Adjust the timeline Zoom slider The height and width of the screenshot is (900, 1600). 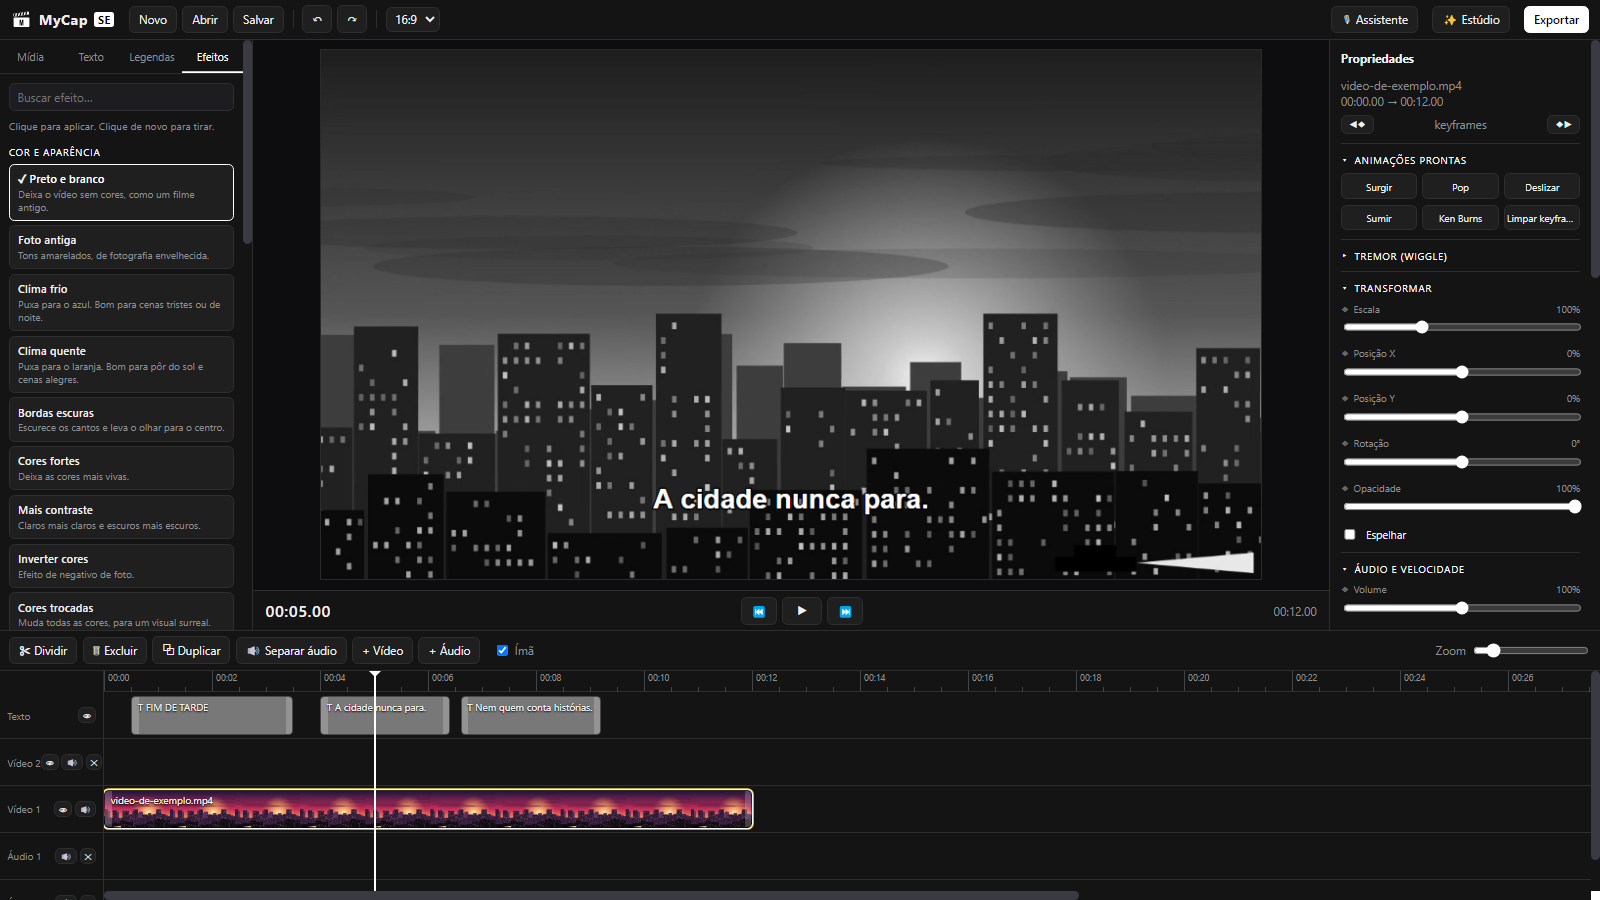tap(1531, 651)
